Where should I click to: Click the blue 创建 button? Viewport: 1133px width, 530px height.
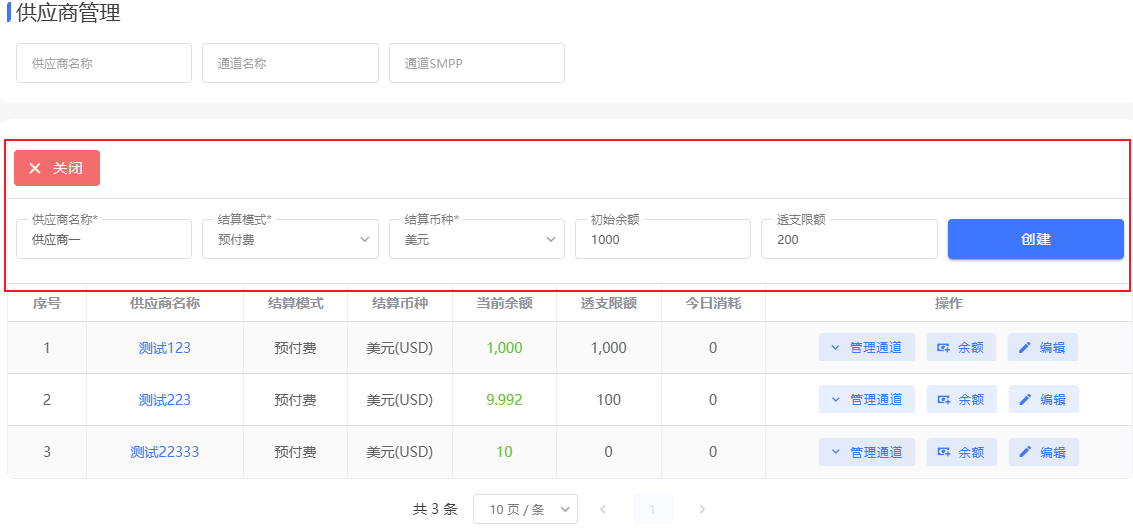point(1035,239)
